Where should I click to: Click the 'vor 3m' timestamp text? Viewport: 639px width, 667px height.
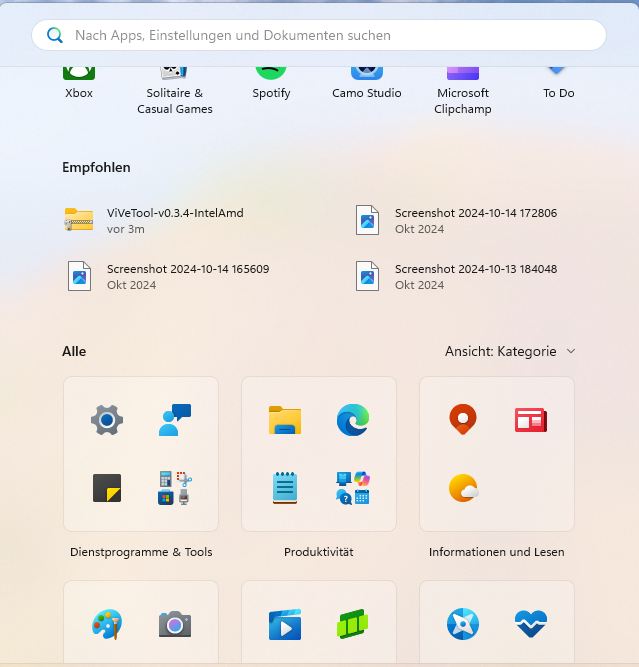pos(126,229)
